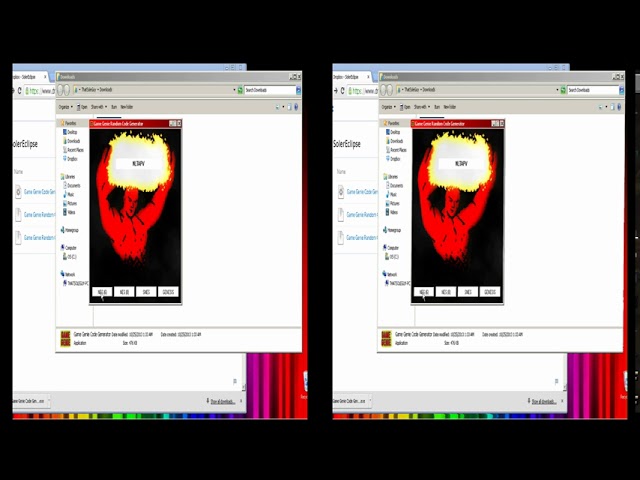Click gear file icon beside Game Genie Code Gen, right copy
The image size is (640, 480).
point(341,191)
